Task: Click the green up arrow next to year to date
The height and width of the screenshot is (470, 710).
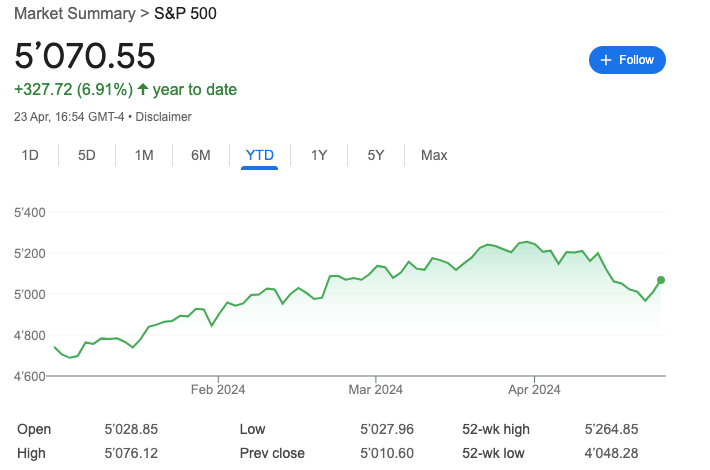Action: [x=143, y=89]
